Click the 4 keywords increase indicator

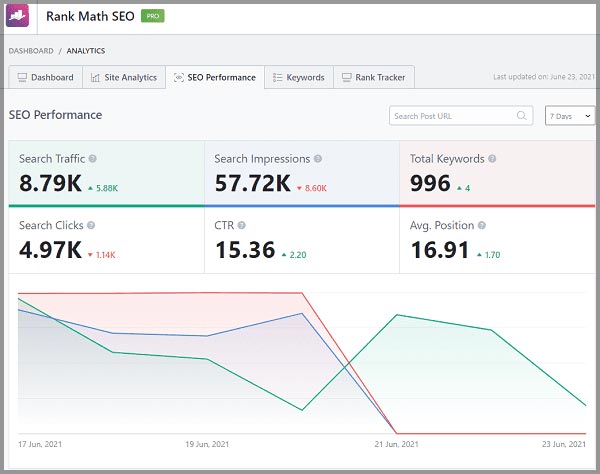(x=463, y=188)
